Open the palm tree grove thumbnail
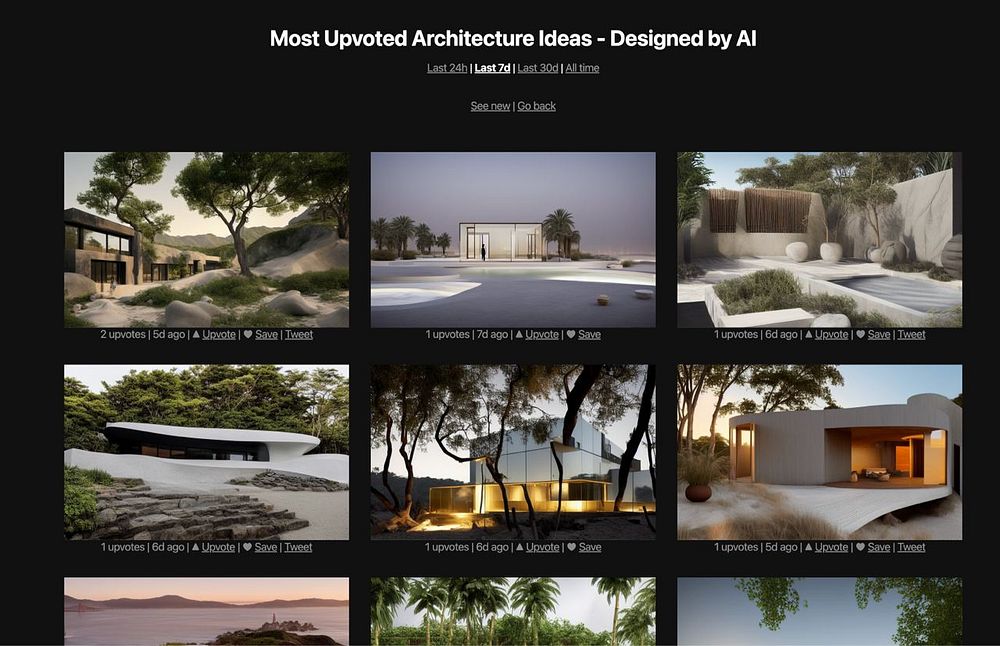This screenshot has height=646, width=1000. (x=513, y=612)
